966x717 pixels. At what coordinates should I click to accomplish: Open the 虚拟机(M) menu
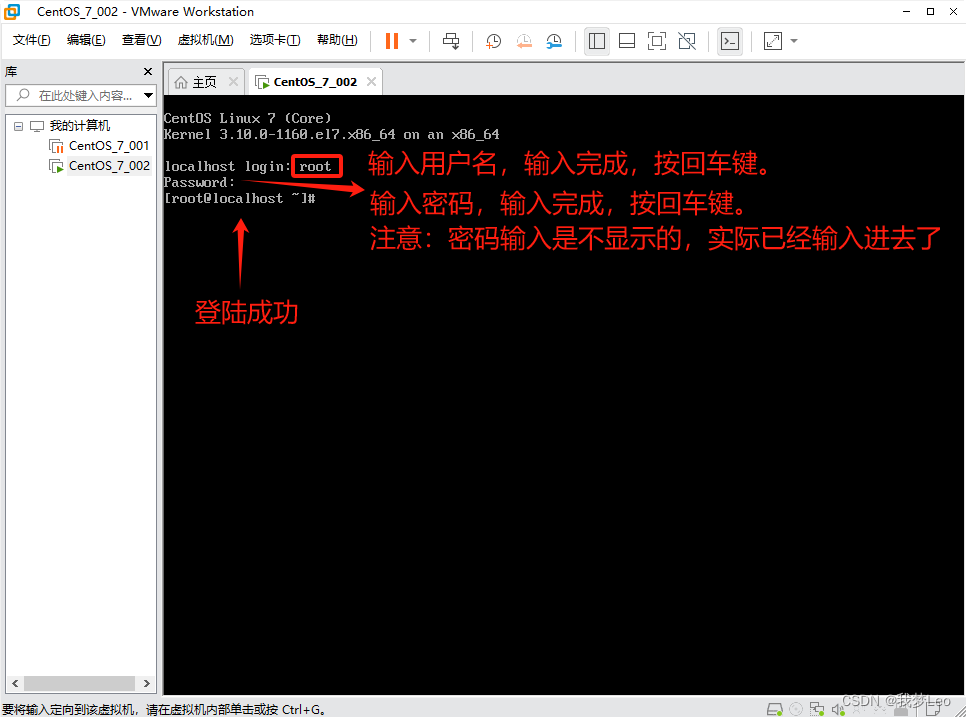[205, 40]
